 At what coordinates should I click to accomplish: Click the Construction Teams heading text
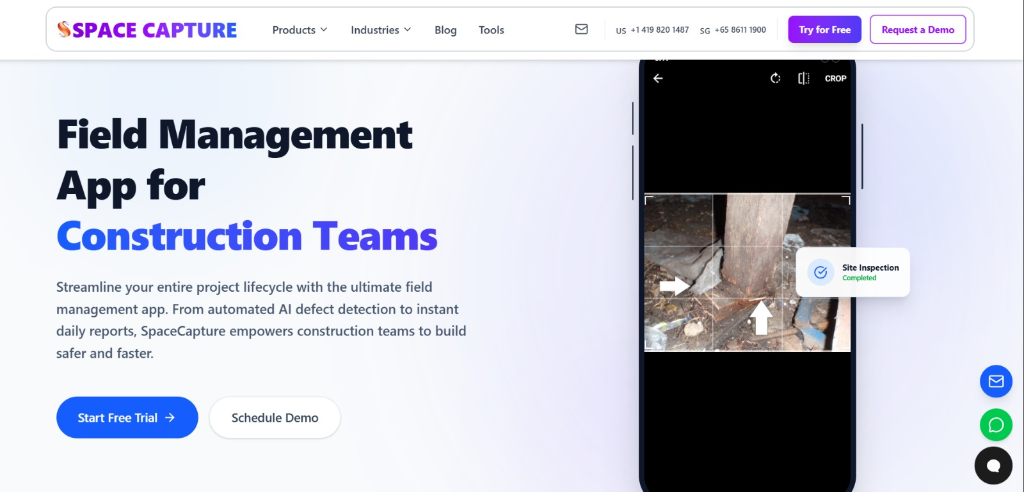pyautogui.click(x=247, y=236)
